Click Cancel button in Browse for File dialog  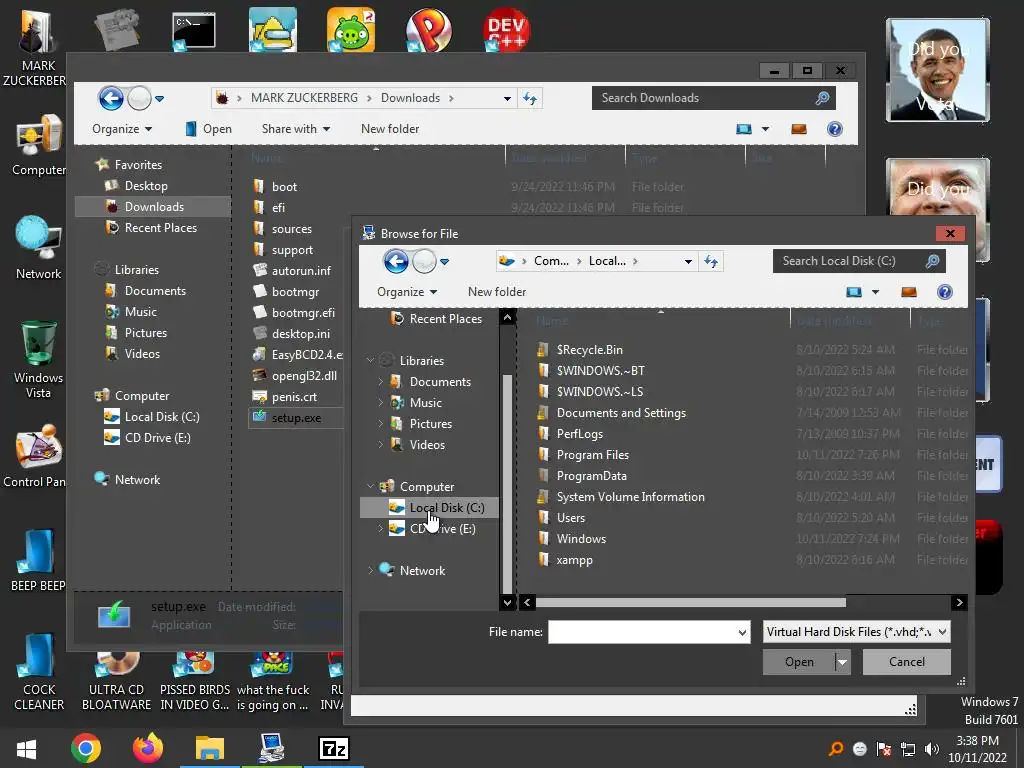tap(906, 662)
